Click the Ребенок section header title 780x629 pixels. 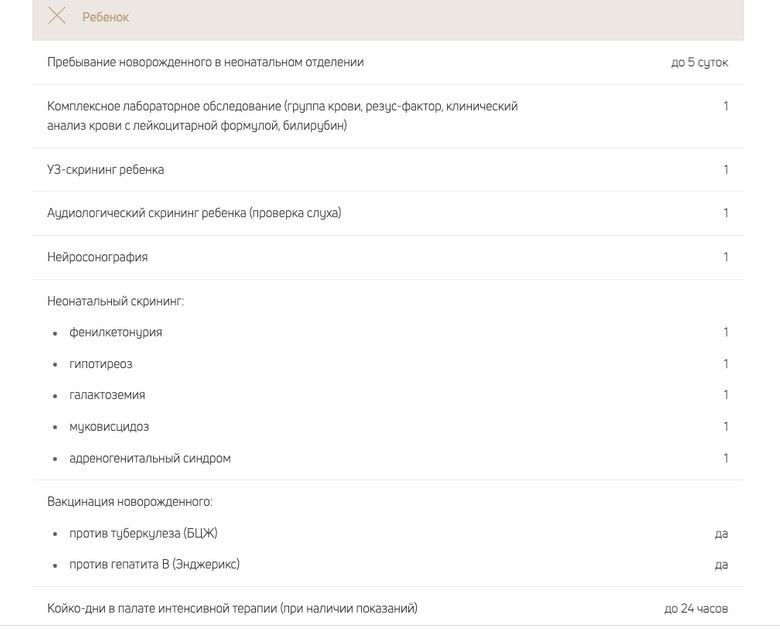point(105,17)
